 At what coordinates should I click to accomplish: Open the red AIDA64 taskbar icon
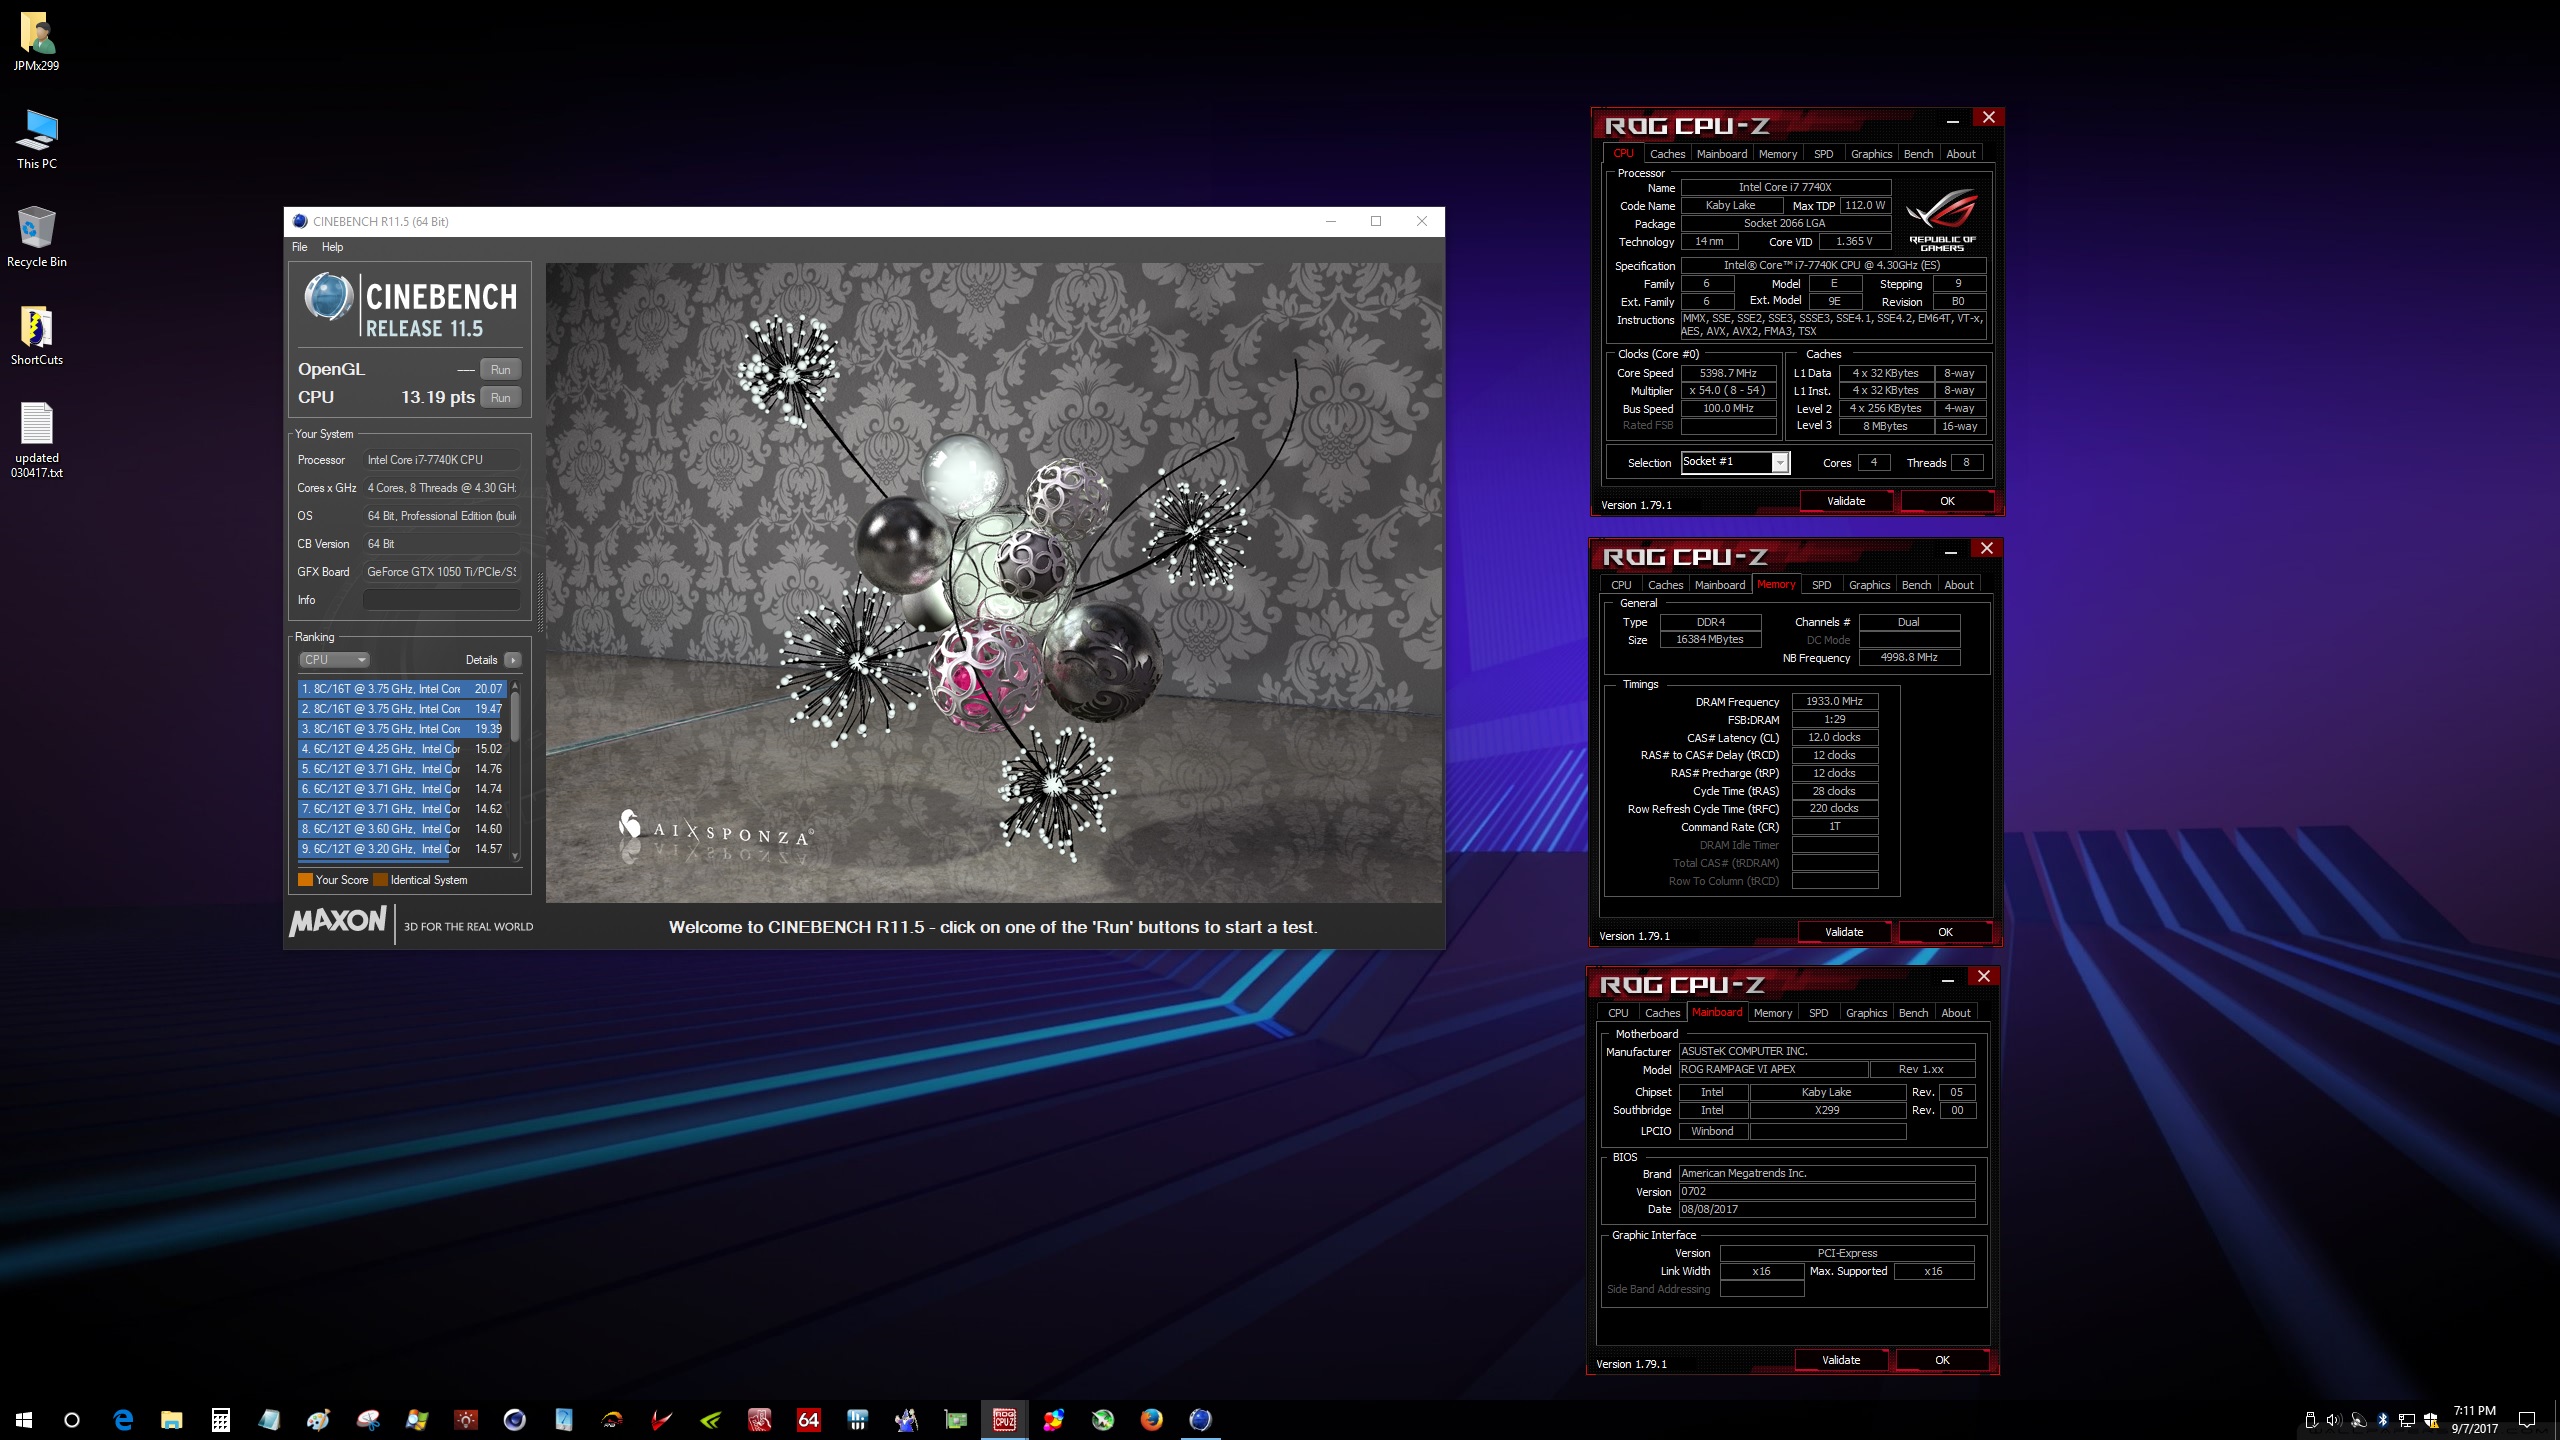pos(809,1420)
